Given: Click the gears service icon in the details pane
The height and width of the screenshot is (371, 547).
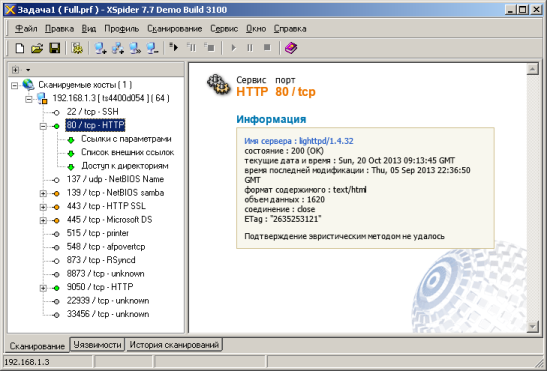Looking at the screenshot, I should (219, 84).
